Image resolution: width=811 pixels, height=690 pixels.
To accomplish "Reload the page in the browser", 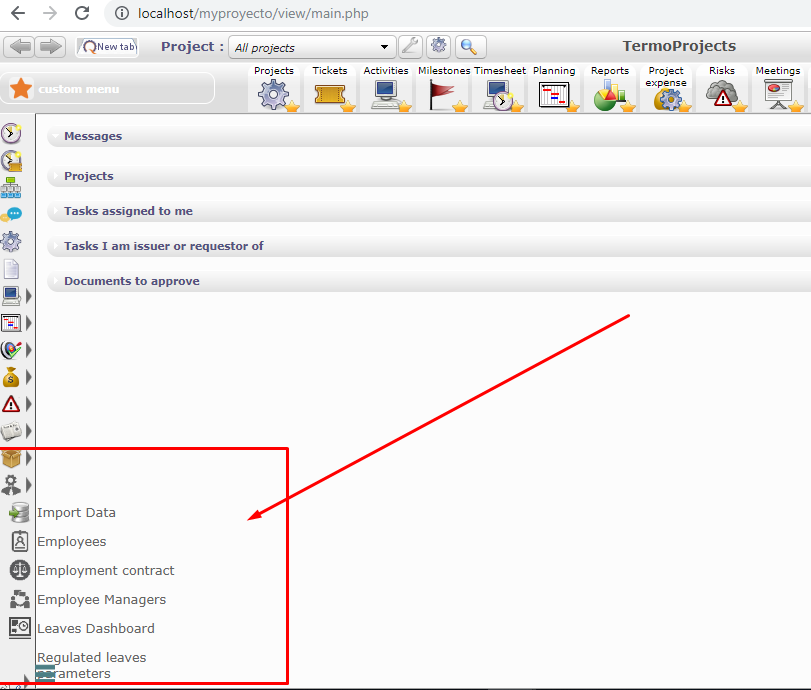I will click(x=82, y=14).
